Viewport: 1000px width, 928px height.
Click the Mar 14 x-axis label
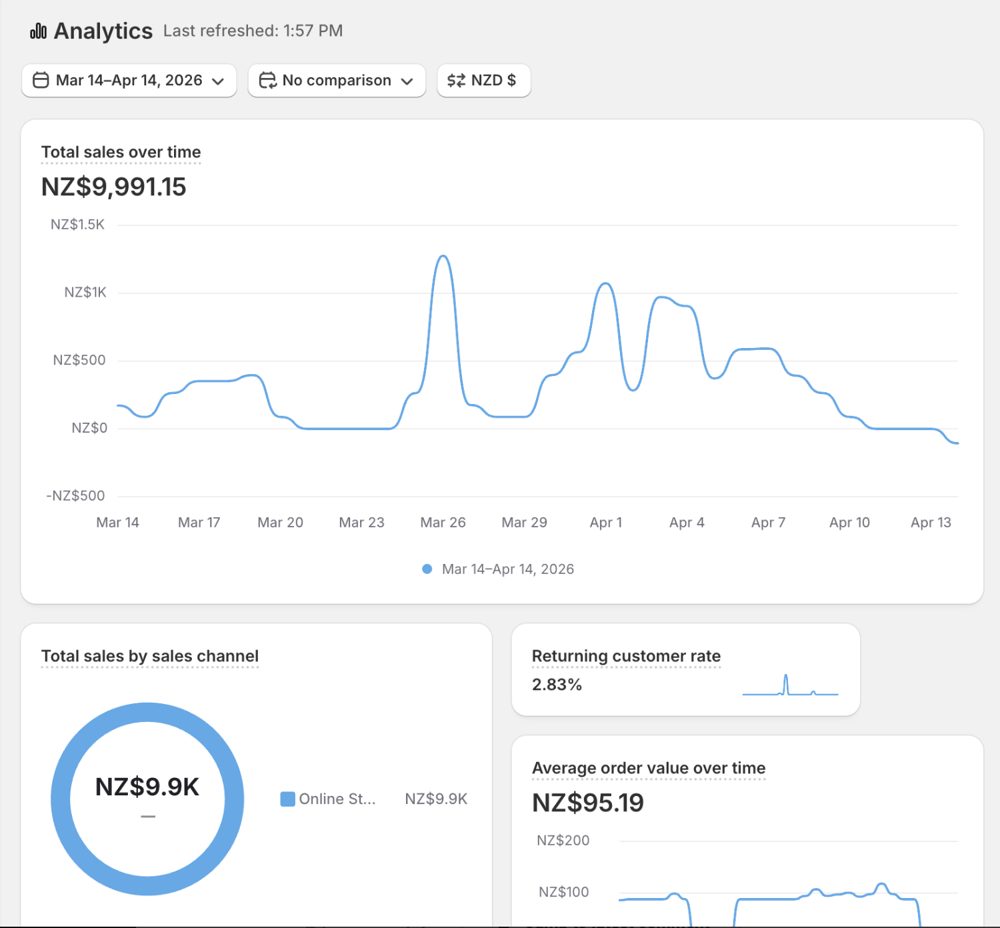(117, 522)
